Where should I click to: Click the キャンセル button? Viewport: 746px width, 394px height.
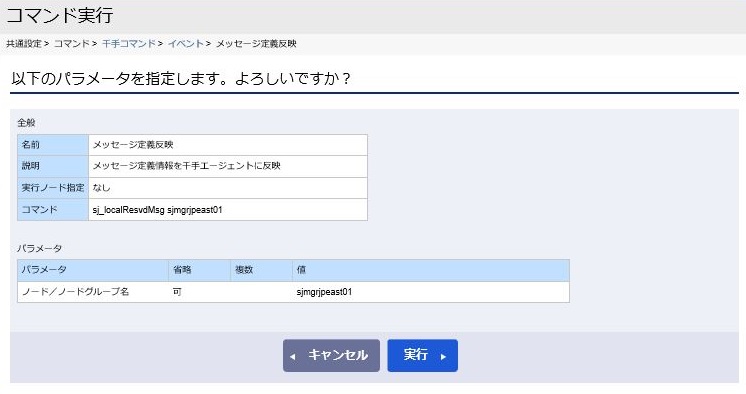[x=331, y=355]
